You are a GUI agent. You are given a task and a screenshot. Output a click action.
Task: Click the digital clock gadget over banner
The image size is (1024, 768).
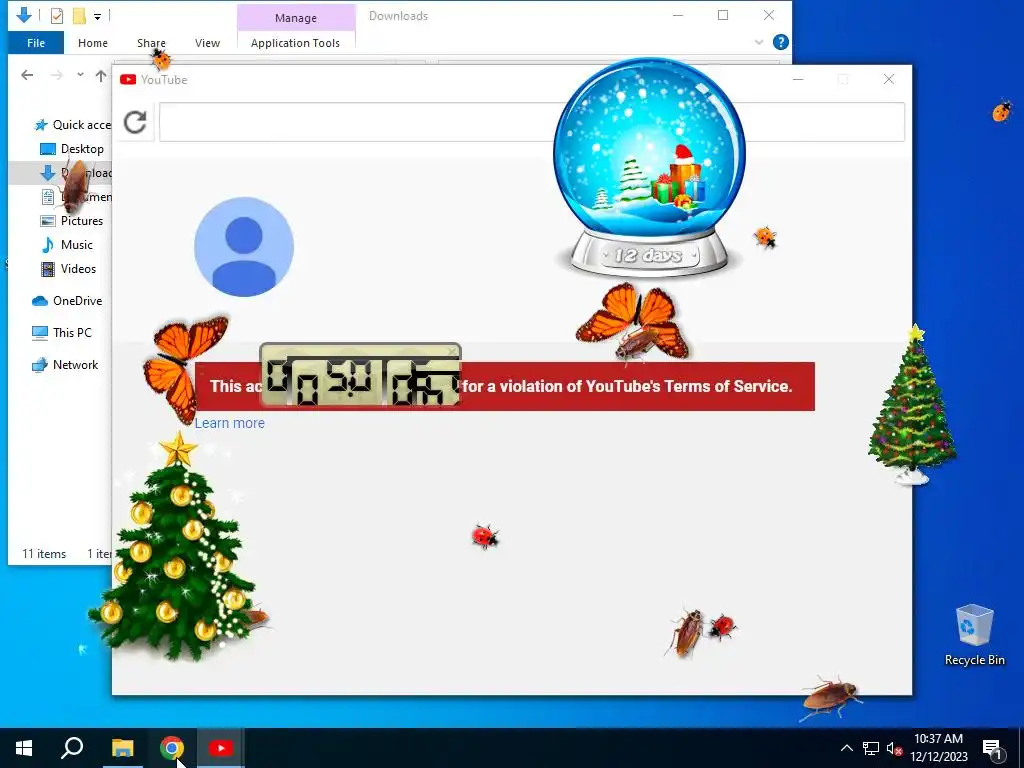coord(360,375)
